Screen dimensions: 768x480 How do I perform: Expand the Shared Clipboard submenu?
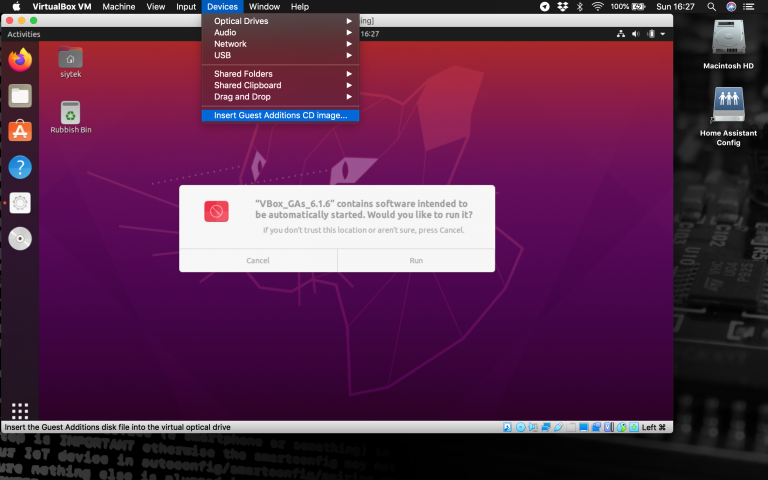(280, 85)
